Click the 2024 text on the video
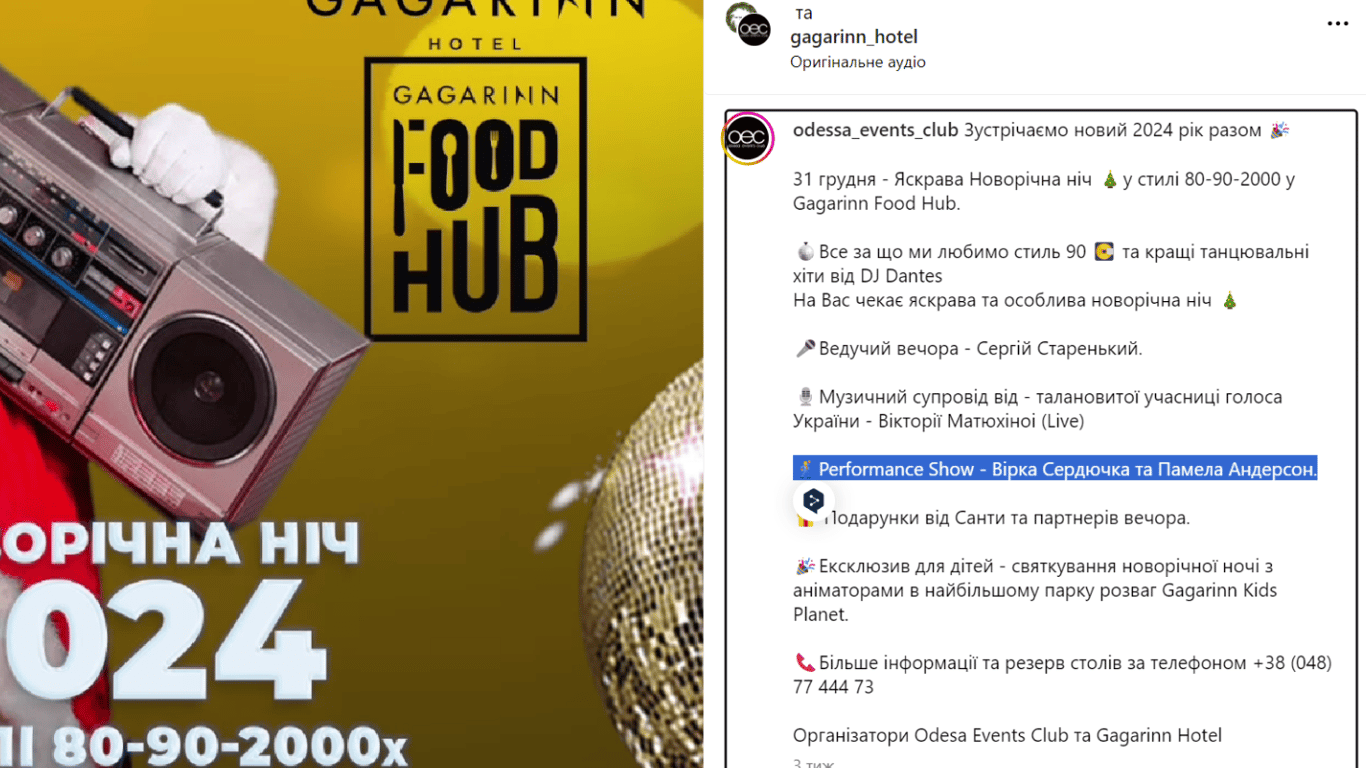1366x768 pixels. (x=165, y=638)
